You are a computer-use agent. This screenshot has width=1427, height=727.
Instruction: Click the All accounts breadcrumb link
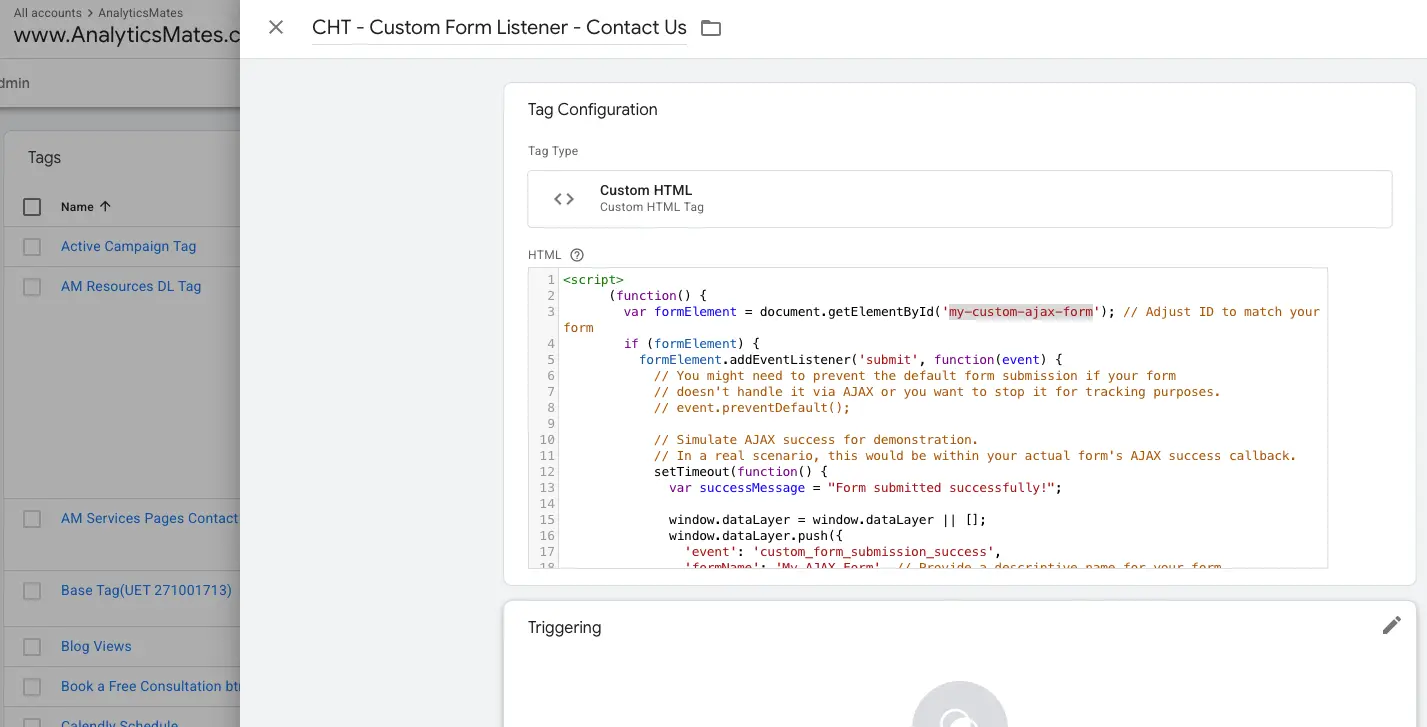click(x=49, y=13)
